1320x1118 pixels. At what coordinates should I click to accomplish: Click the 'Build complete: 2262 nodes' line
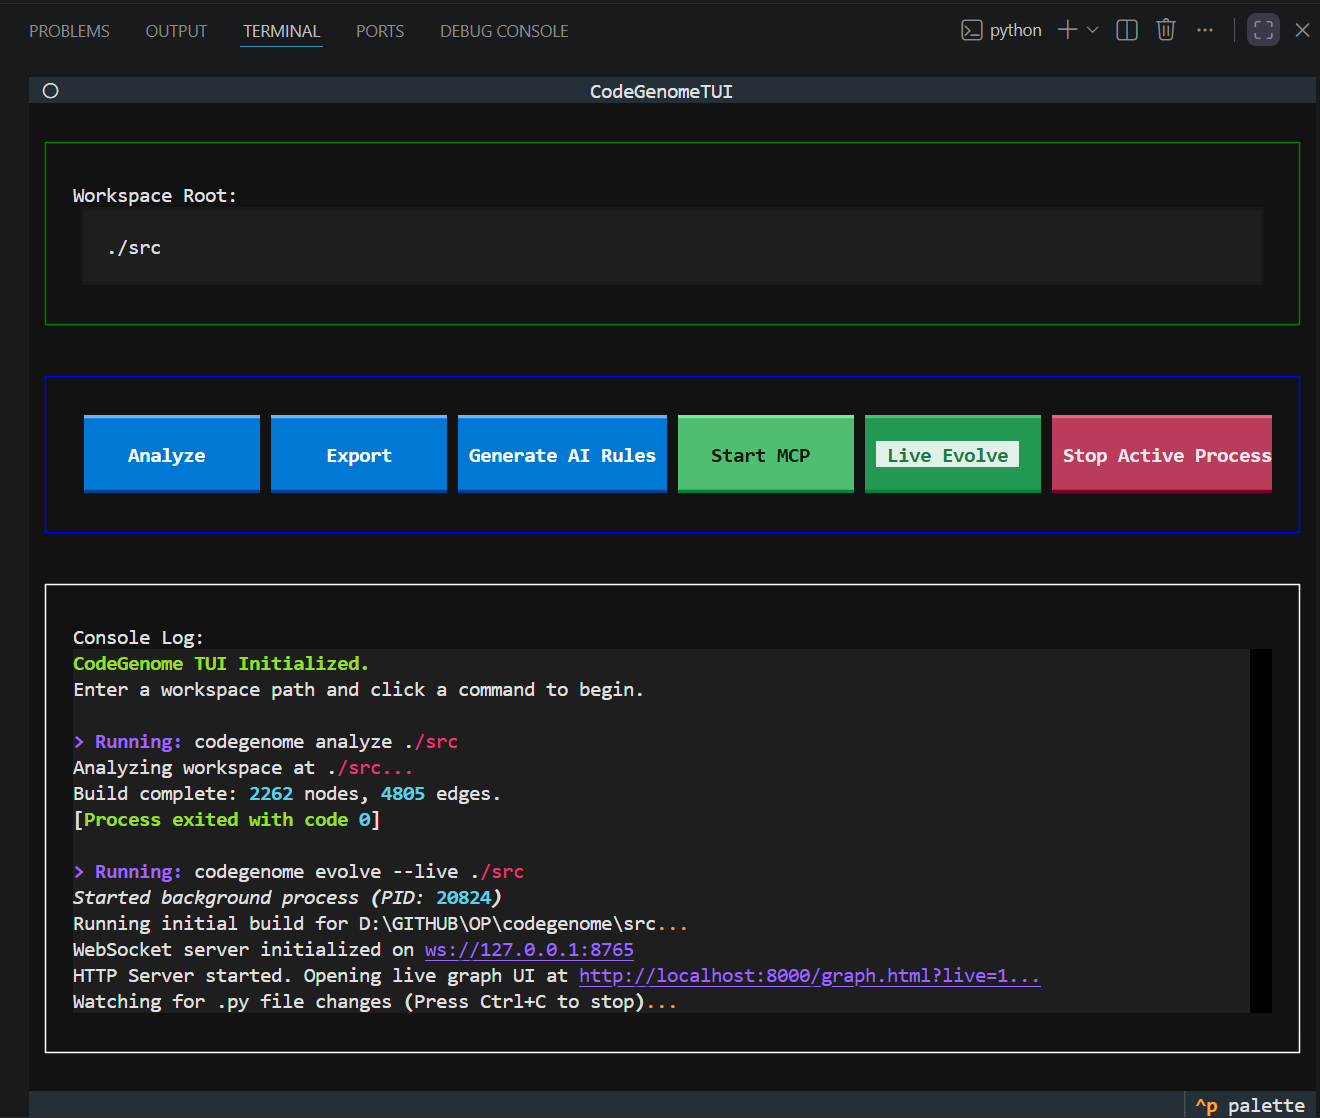287,793
